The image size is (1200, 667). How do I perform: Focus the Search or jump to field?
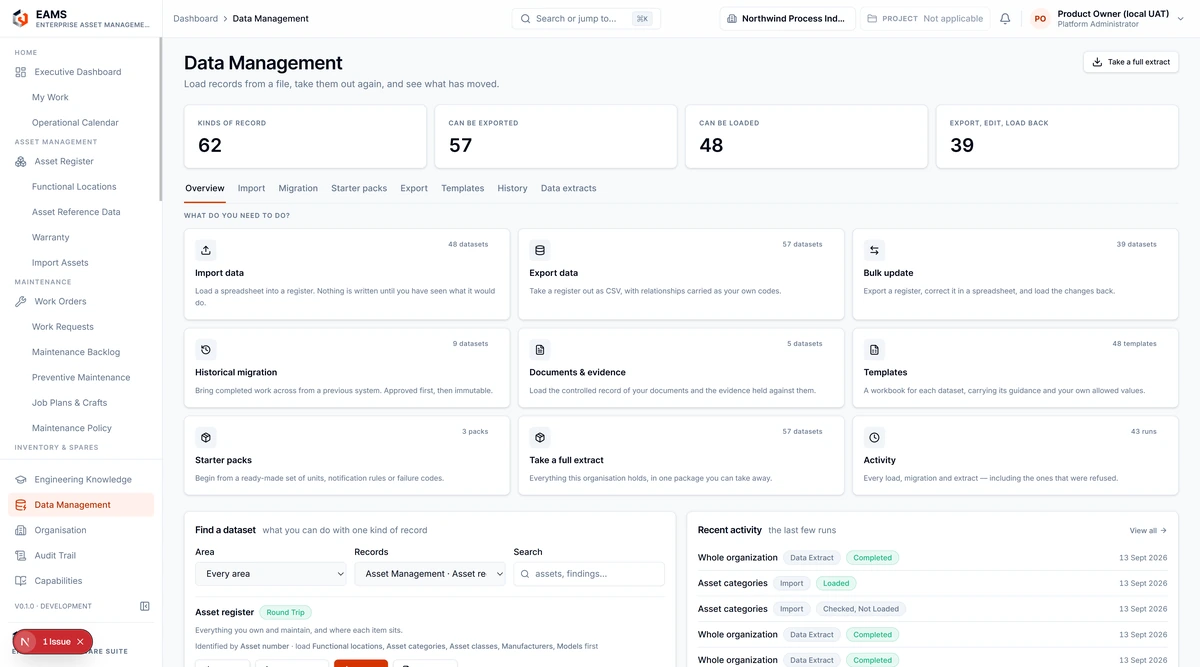pyautogui.click(x=586, y=19)
